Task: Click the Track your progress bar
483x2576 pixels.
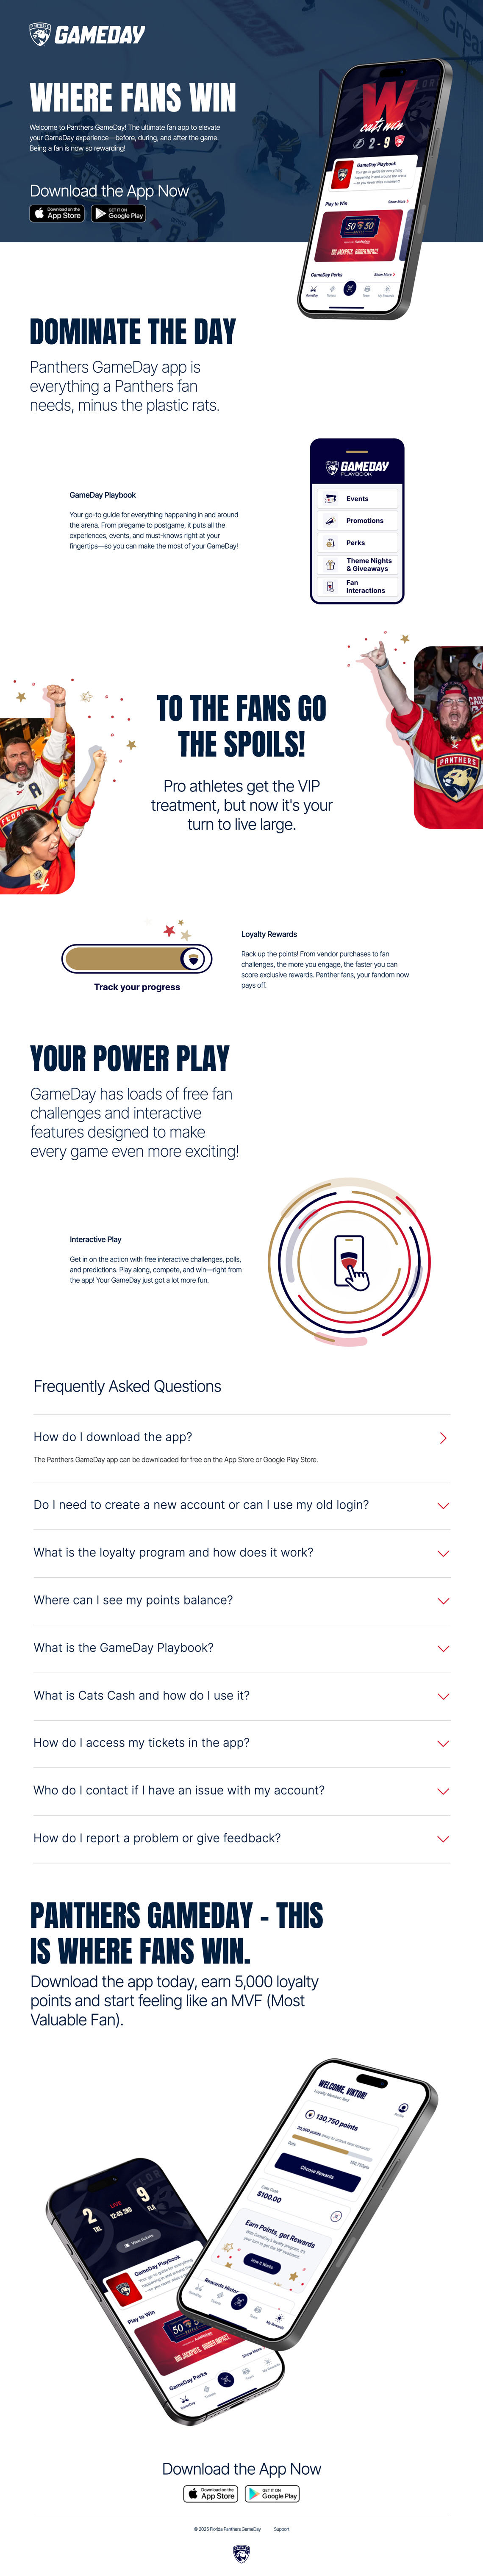Action: pos(137,959)
